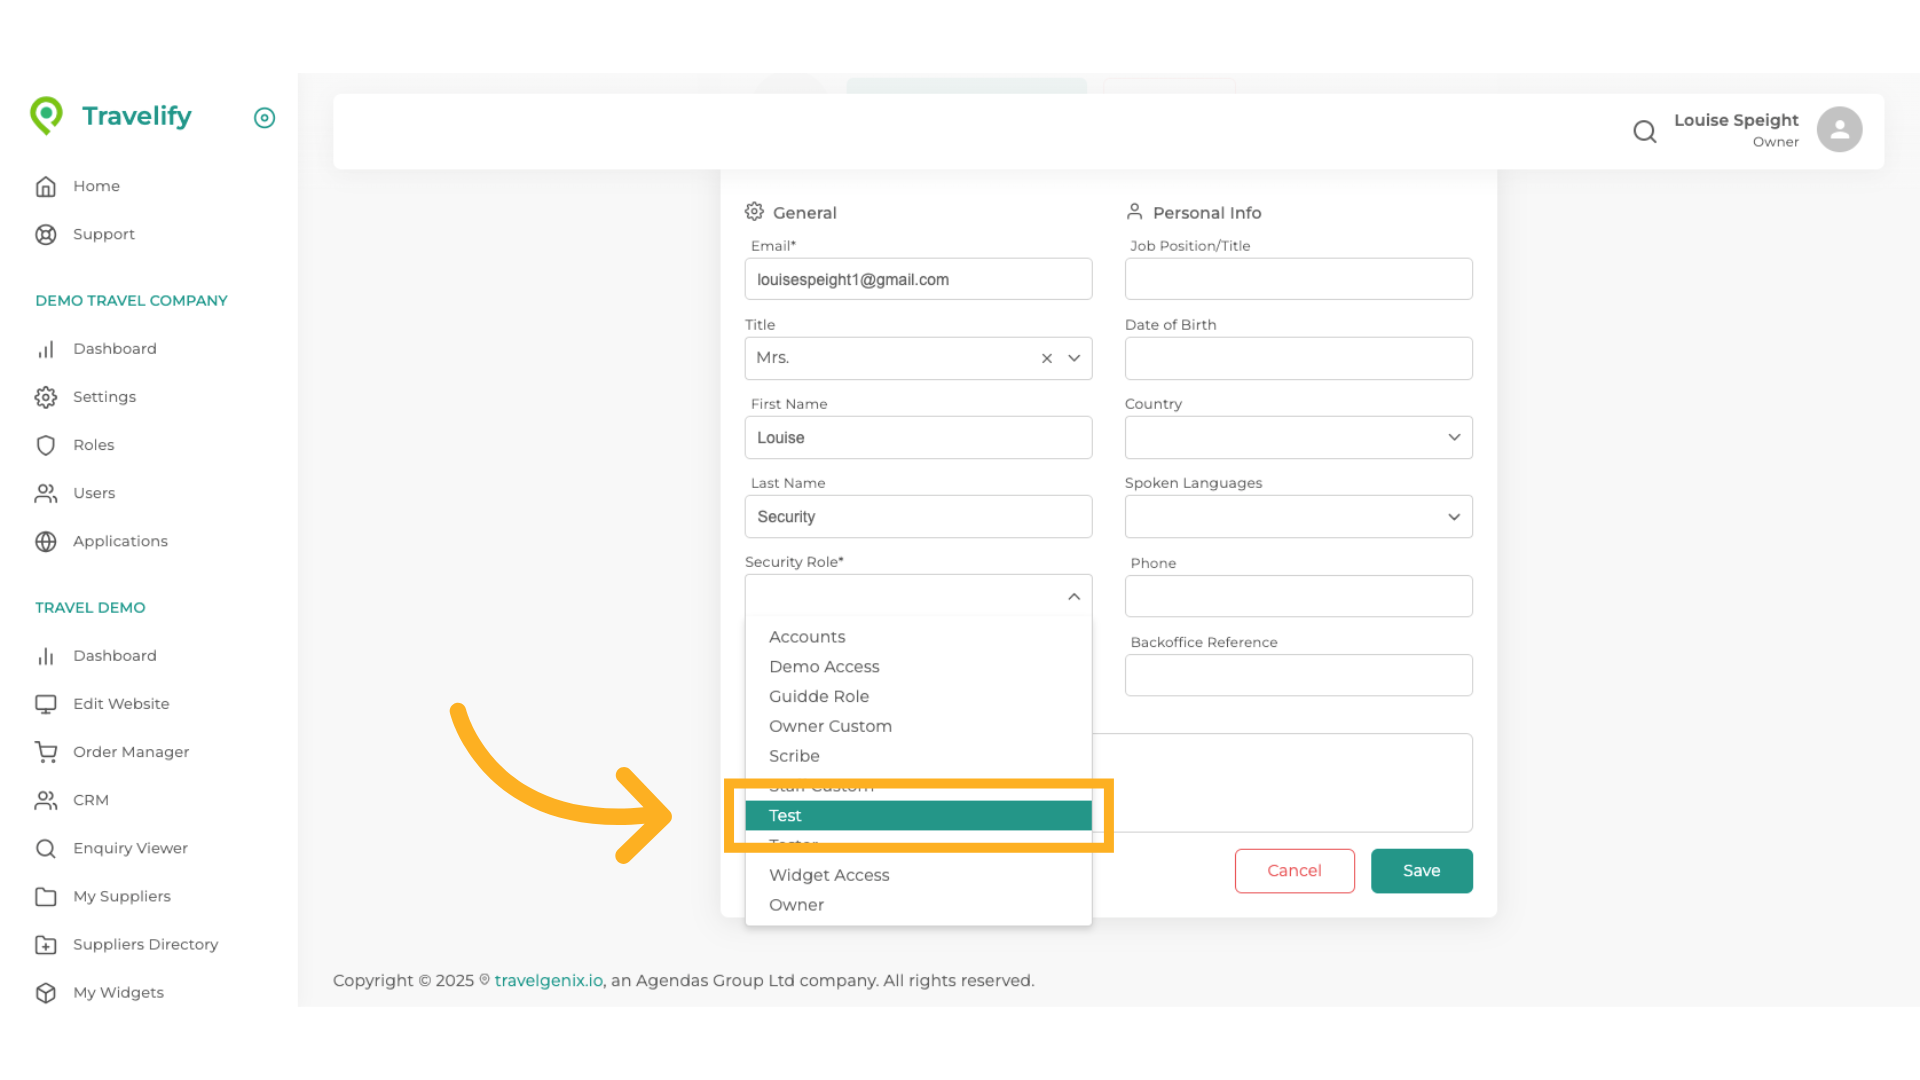
Task: Choose Widget Access from role list
Action: pyautogui.click(x=829, y=875)
